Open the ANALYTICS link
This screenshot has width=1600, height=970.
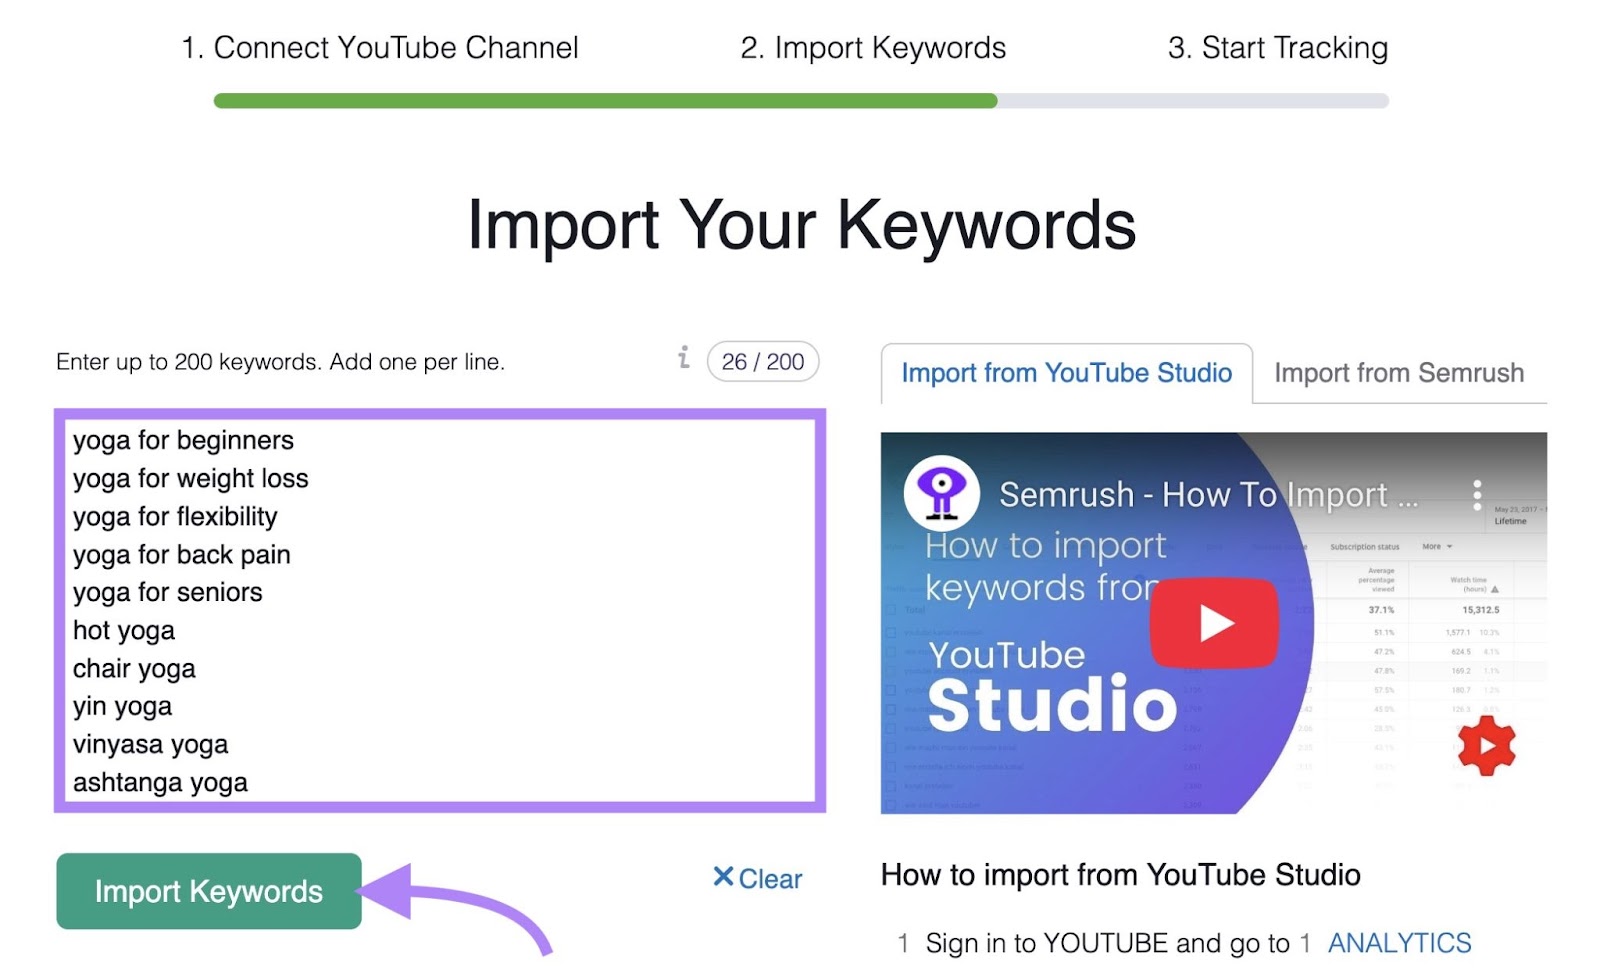1398,941
